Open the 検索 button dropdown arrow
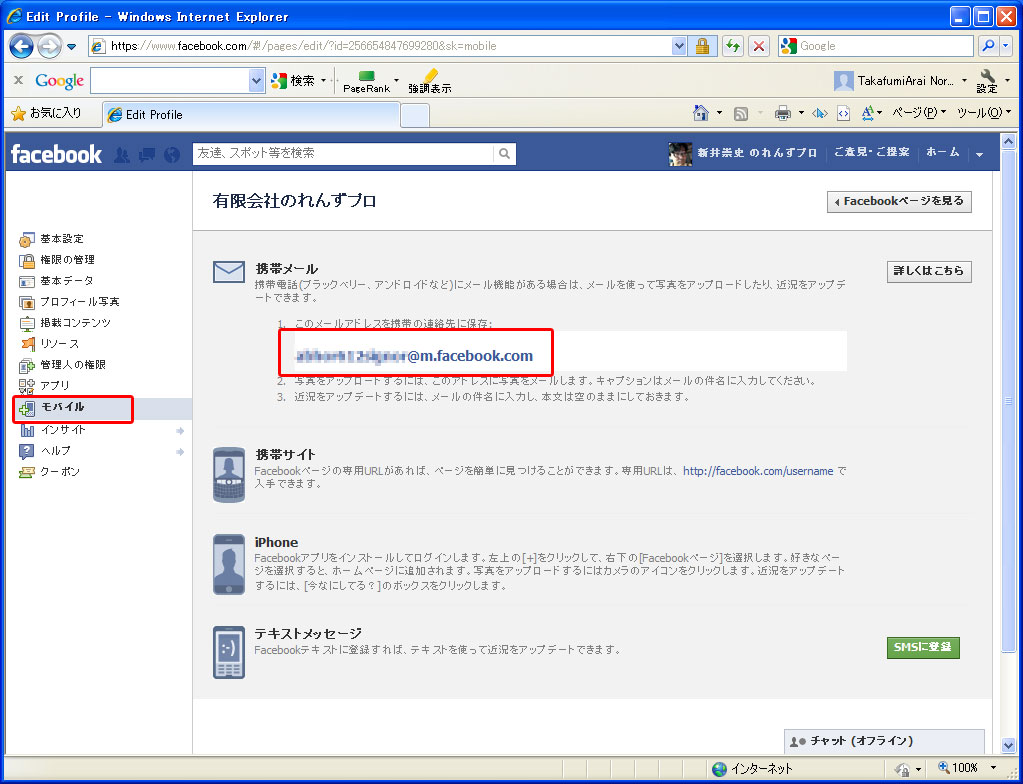The height and width of the screenshot is (784, 1023). coord(324,80)
